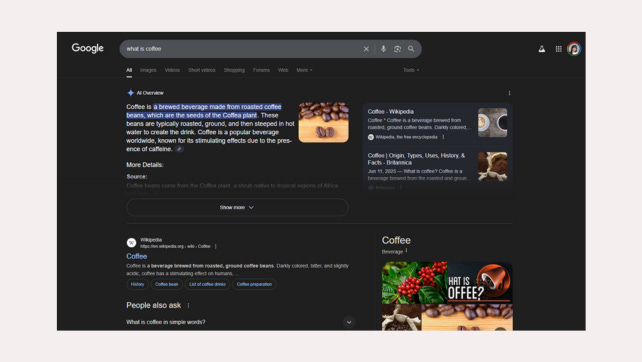The width and height of the screenshot is (642, 362).
Task: Open 'What is Coffee?' image in knowledge panel
Action: pos(480,283)
